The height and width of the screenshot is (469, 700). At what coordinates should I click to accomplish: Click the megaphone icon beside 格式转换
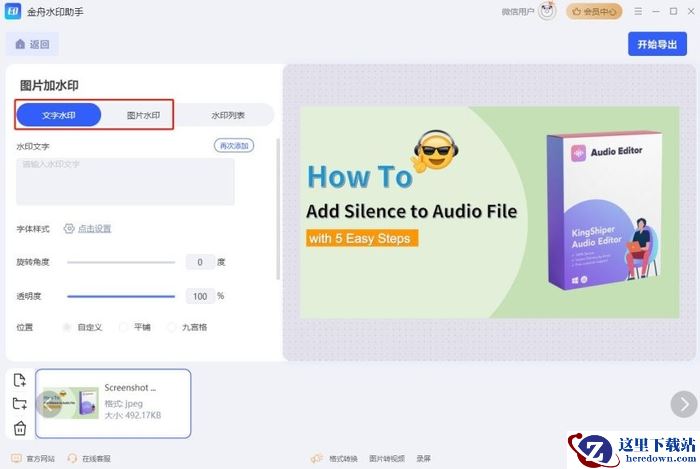(317, 458)
